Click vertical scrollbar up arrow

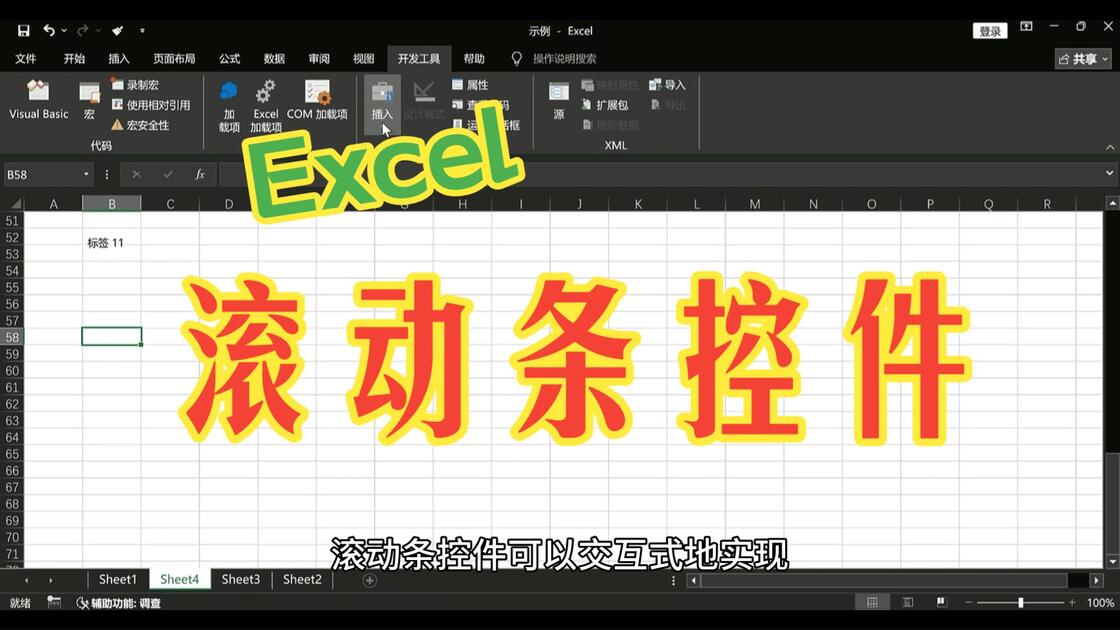point(1112,204)
